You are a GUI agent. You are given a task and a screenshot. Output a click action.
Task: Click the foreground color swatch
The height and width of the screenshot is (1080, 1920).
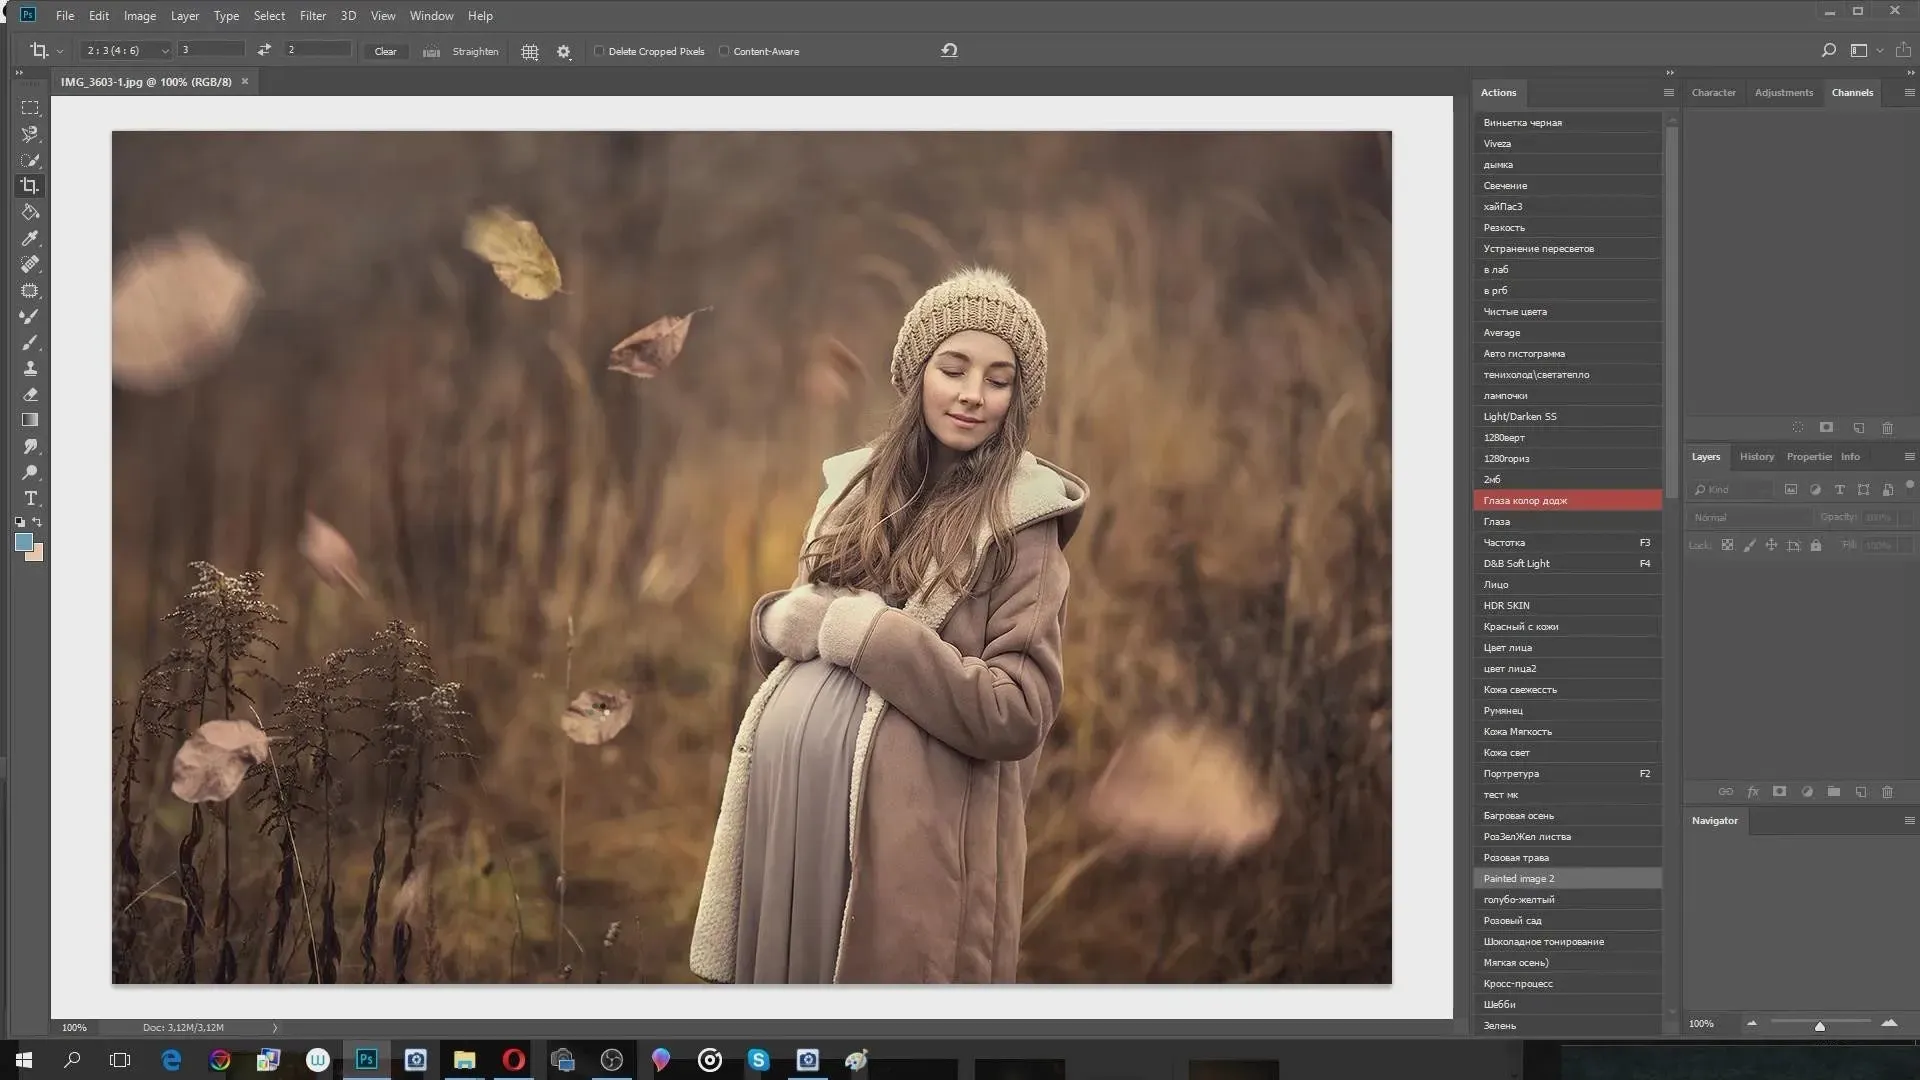pos(23,542)
